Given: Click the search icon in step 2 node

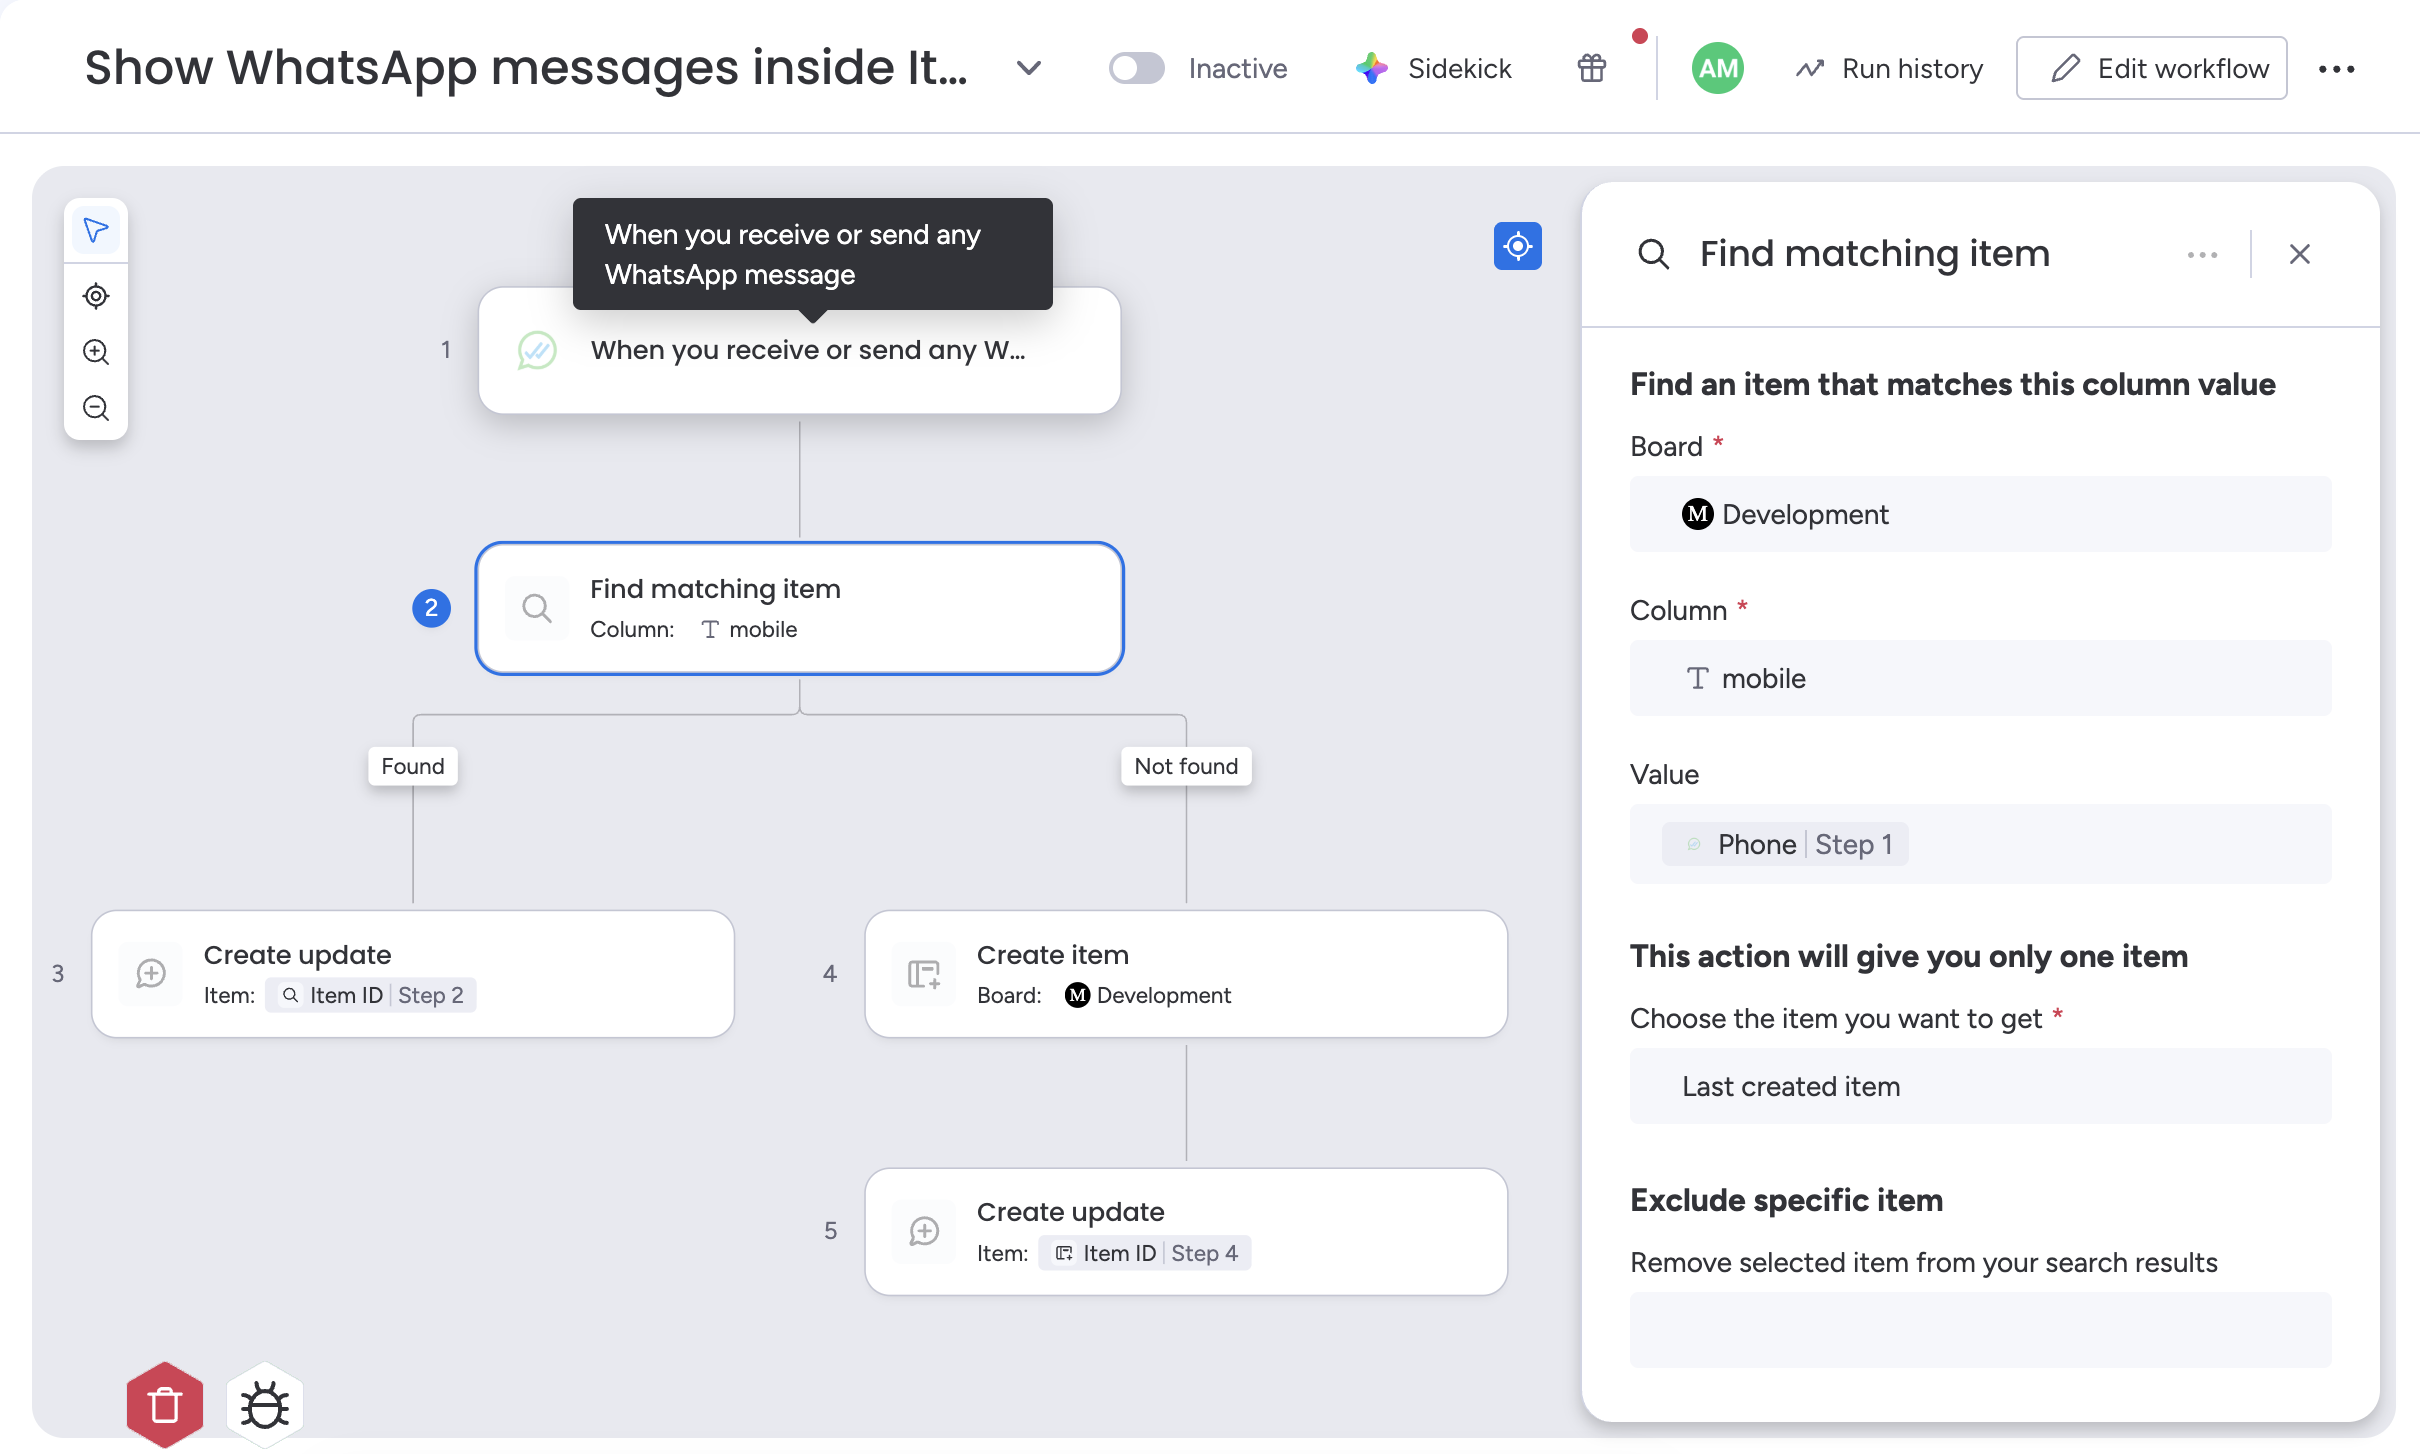Looking at the screenshot, I should tap(537, 608).
